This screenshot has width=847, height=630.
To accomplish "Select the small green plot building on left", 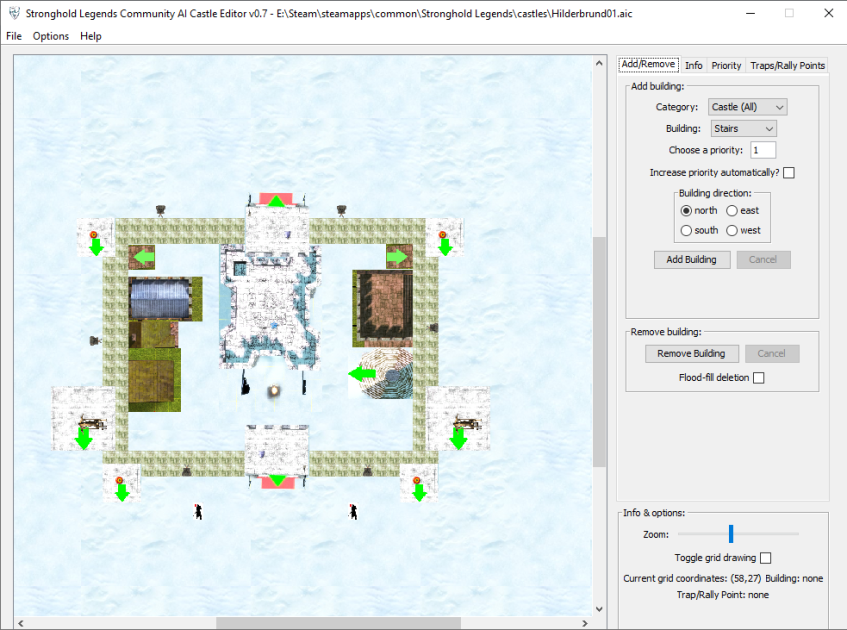I will pos(153,334).
